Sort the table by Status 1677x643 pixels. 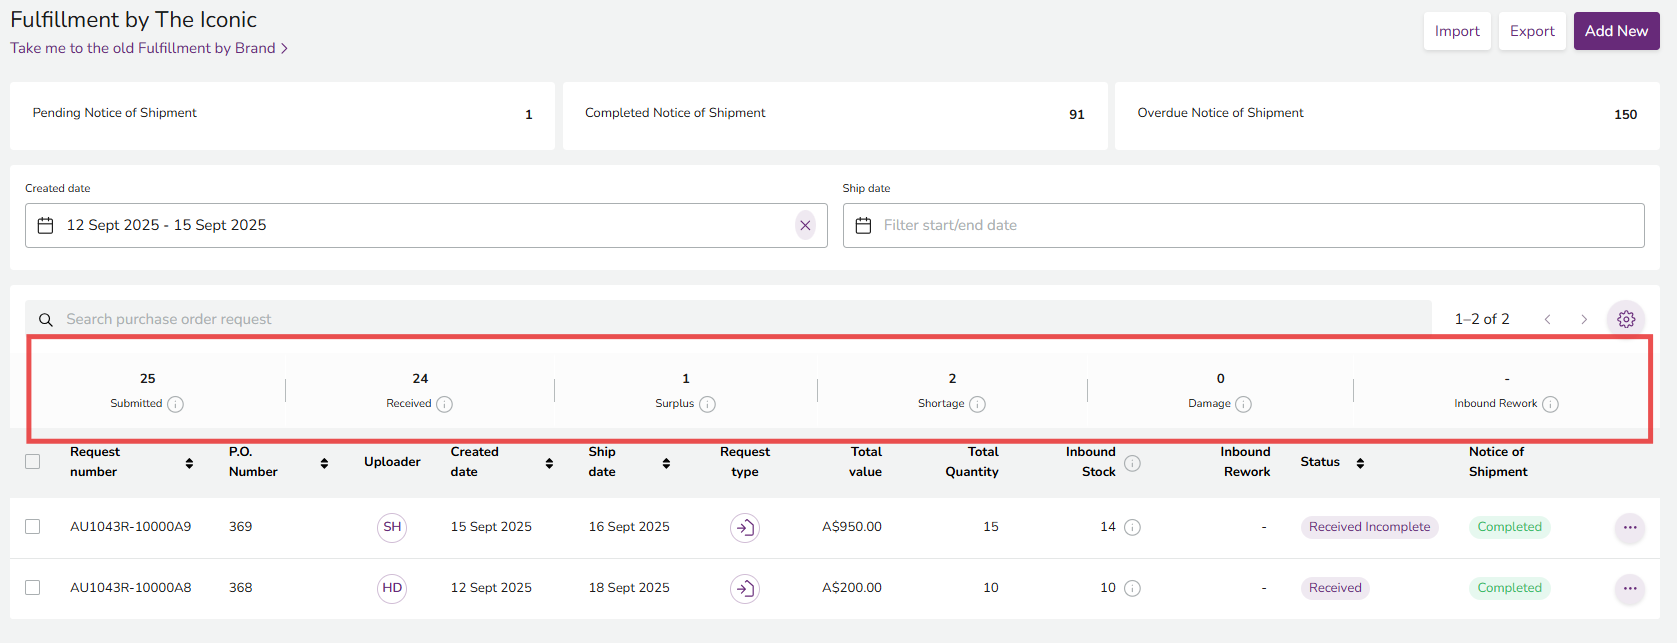1360,463
